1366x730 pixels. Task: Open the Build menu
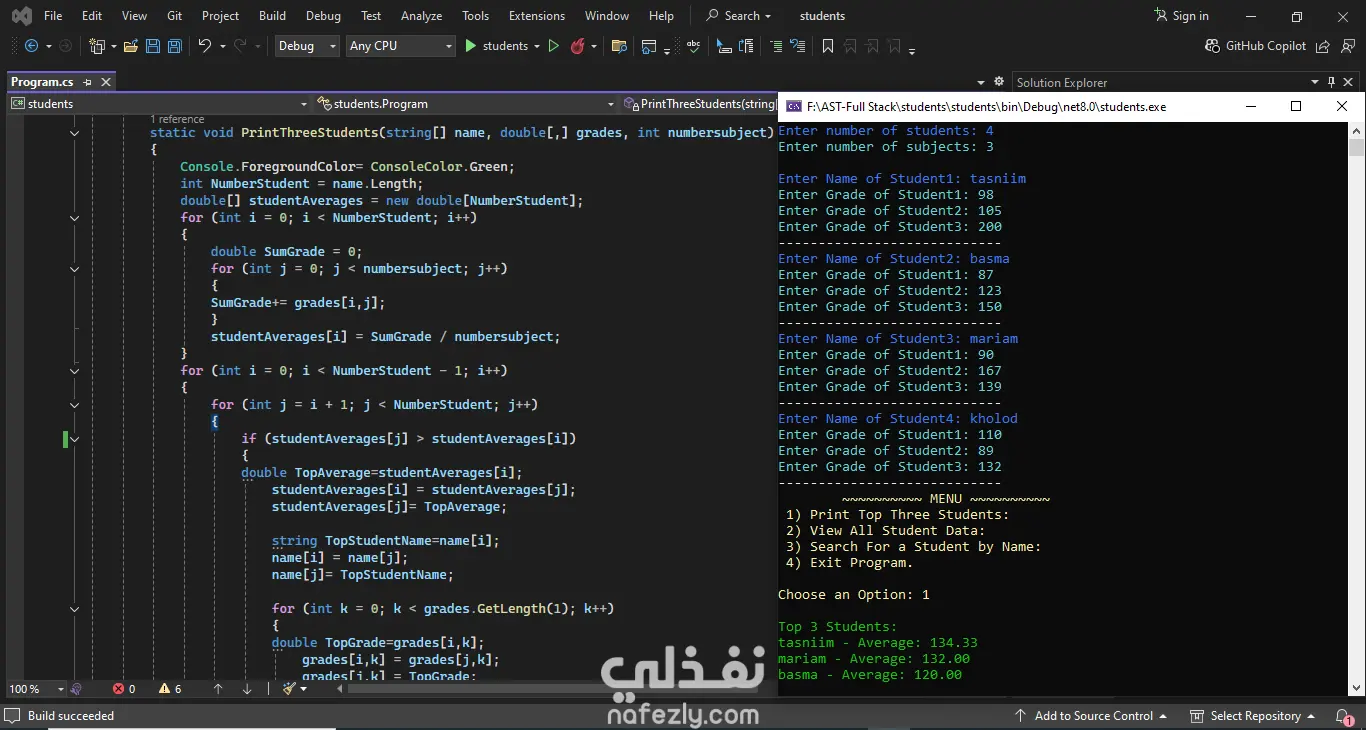272,16
